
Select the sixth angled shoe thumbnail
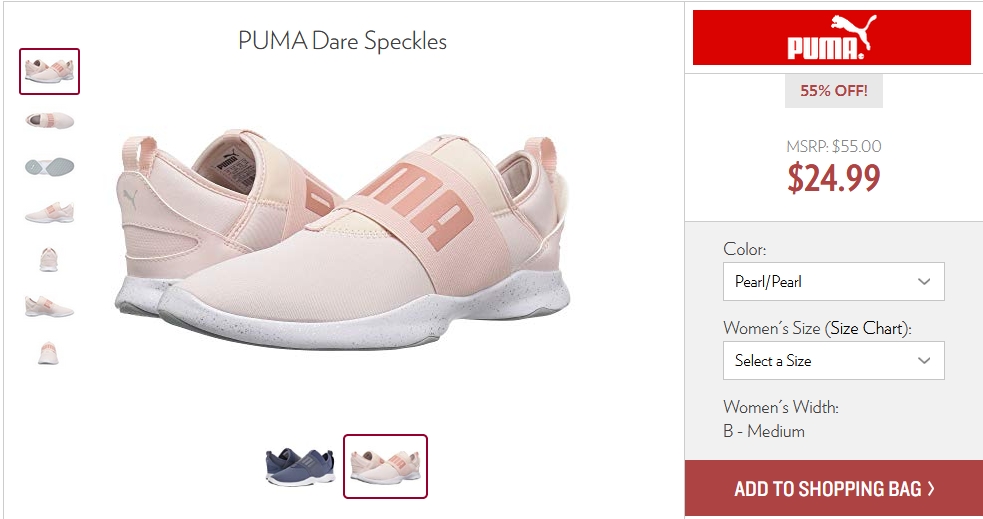50,307
